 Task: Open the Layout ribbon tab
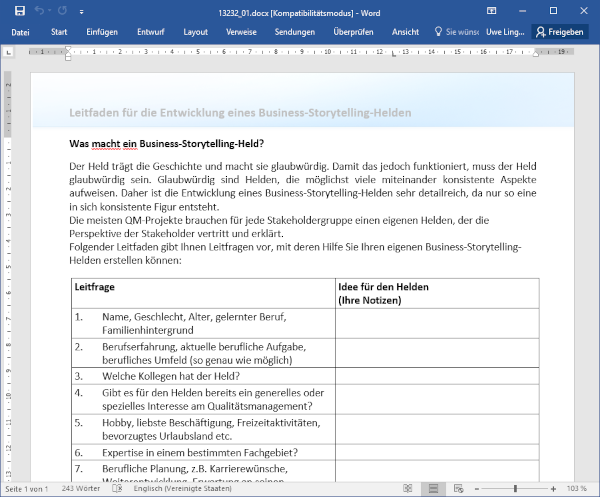(196, 32)
